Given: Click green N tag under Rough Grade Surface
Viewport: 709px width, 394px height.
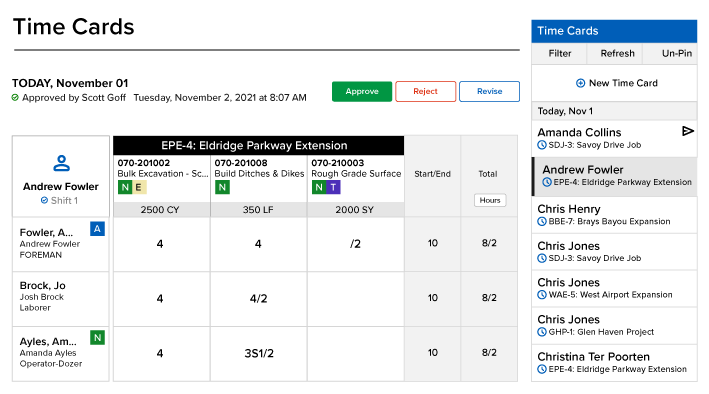Looking at the screenshot, I should tap(319, 187).
